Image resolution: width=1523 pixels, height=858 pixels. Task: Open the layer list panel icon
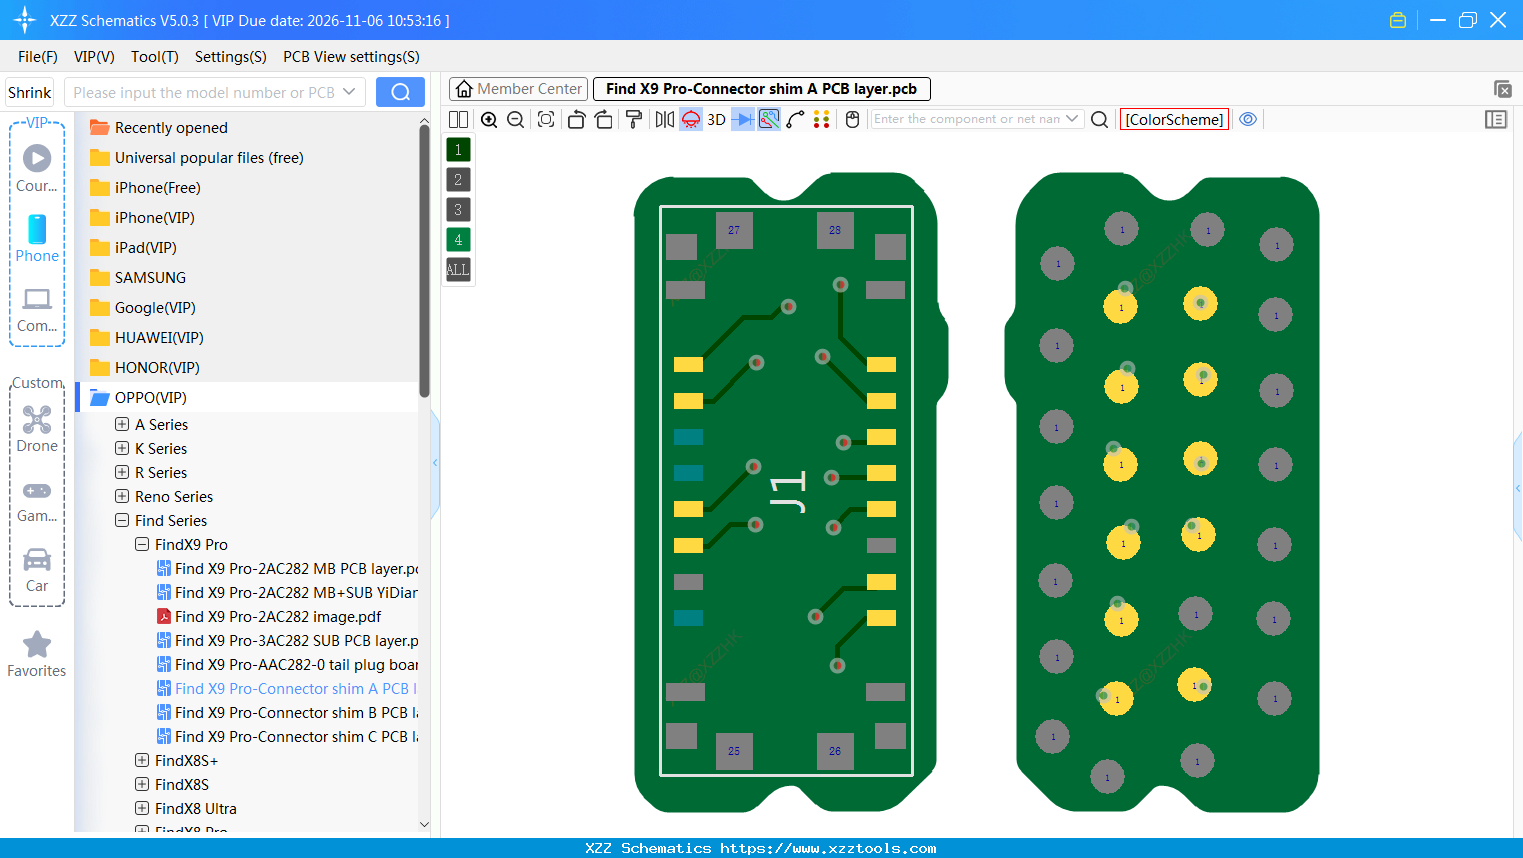[x=1496, y=119]
